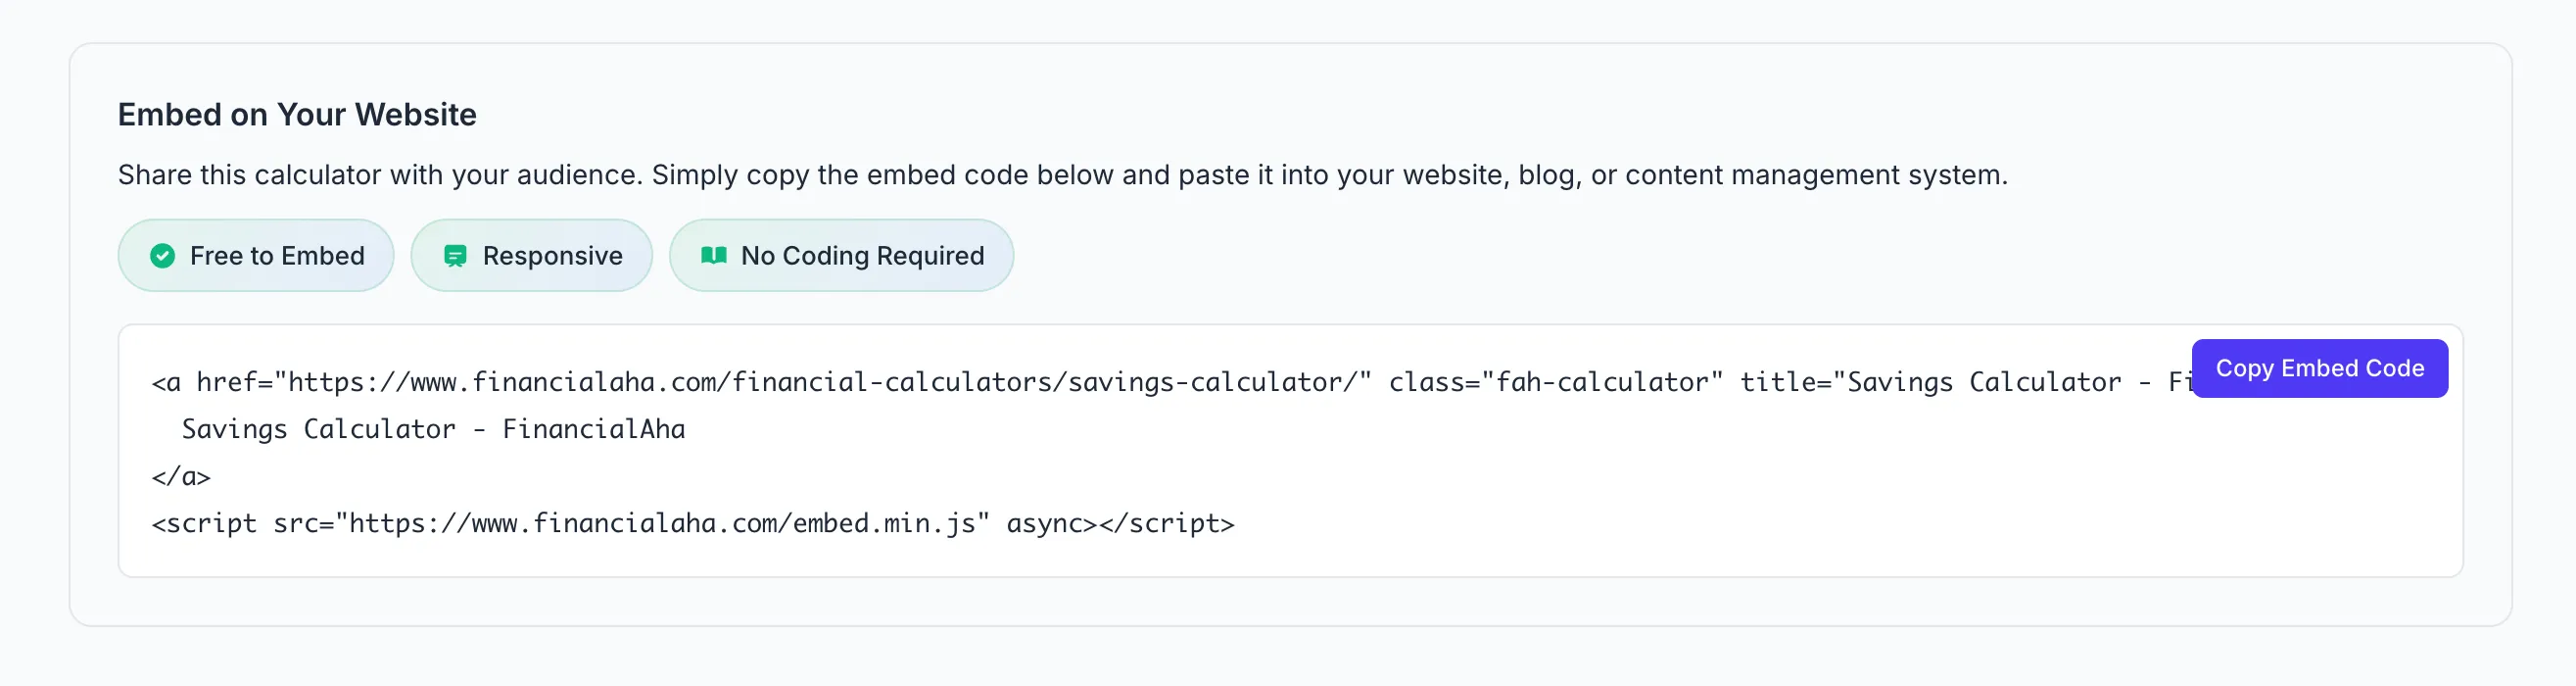Image resolution: width=2576 pixels, height=686 pixels.
Task: Click the green screen icon beside Responsive
Action: (455, 255)
